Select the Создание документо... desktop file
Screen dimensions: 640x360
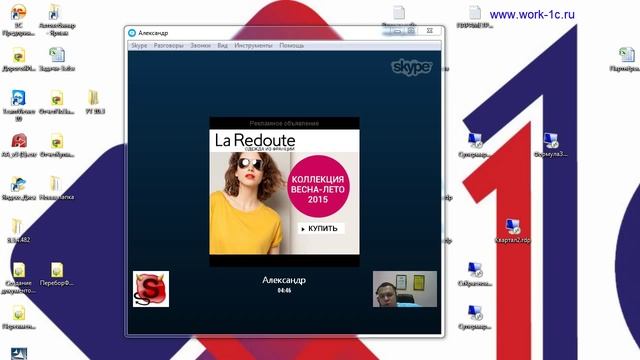(x=18, y=278)
